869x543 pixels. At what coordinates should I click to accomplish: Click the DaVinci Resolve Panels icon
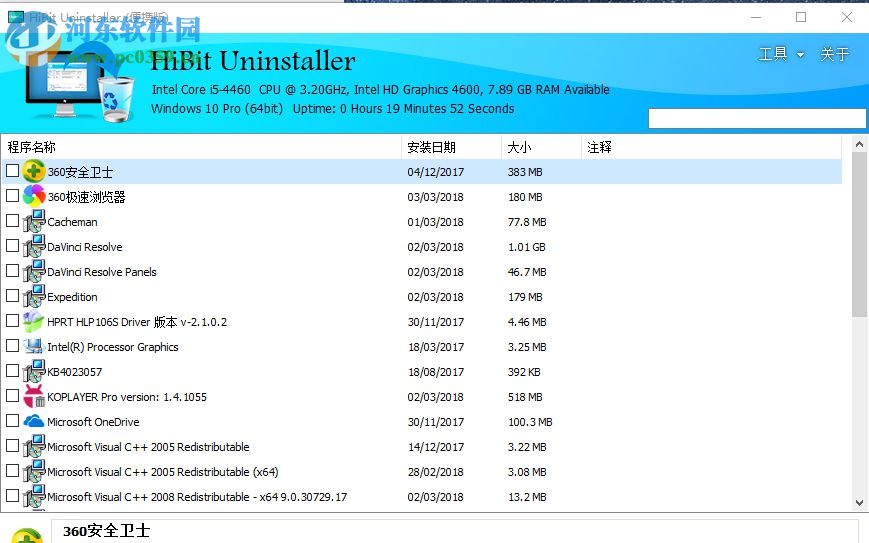point(34,271)
